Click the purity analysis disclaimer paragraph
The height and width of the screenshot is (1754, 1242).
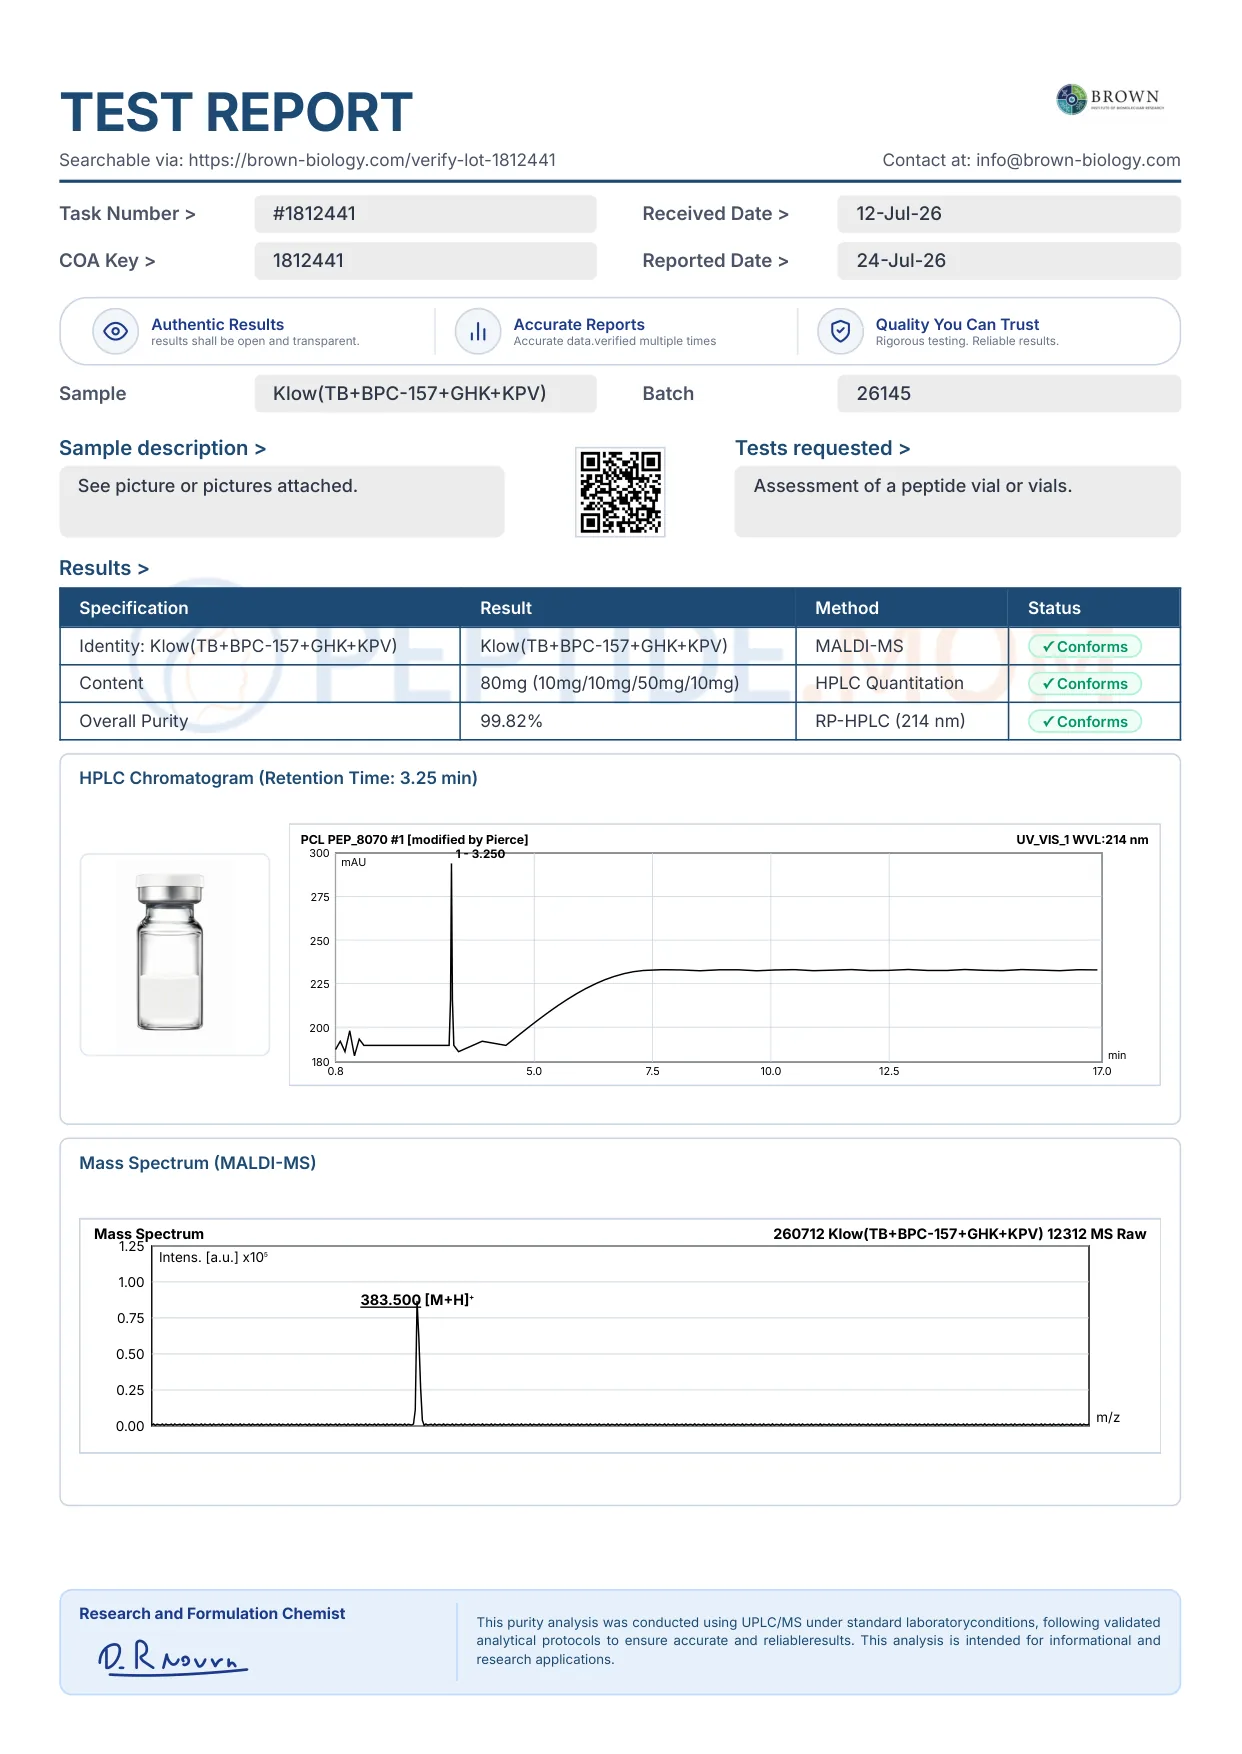tap(818, 1641)
